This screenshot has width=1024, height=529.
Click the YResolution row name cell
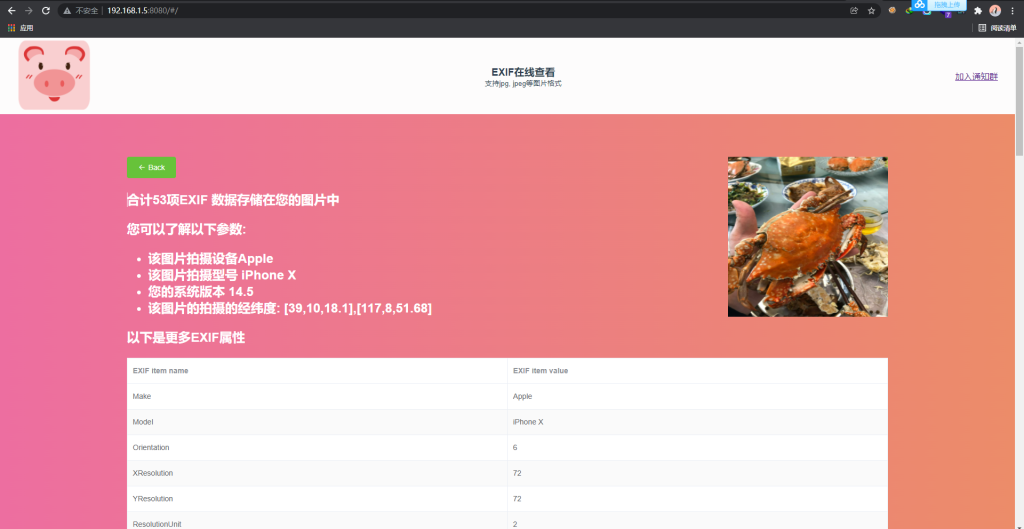tap(317, 498)
